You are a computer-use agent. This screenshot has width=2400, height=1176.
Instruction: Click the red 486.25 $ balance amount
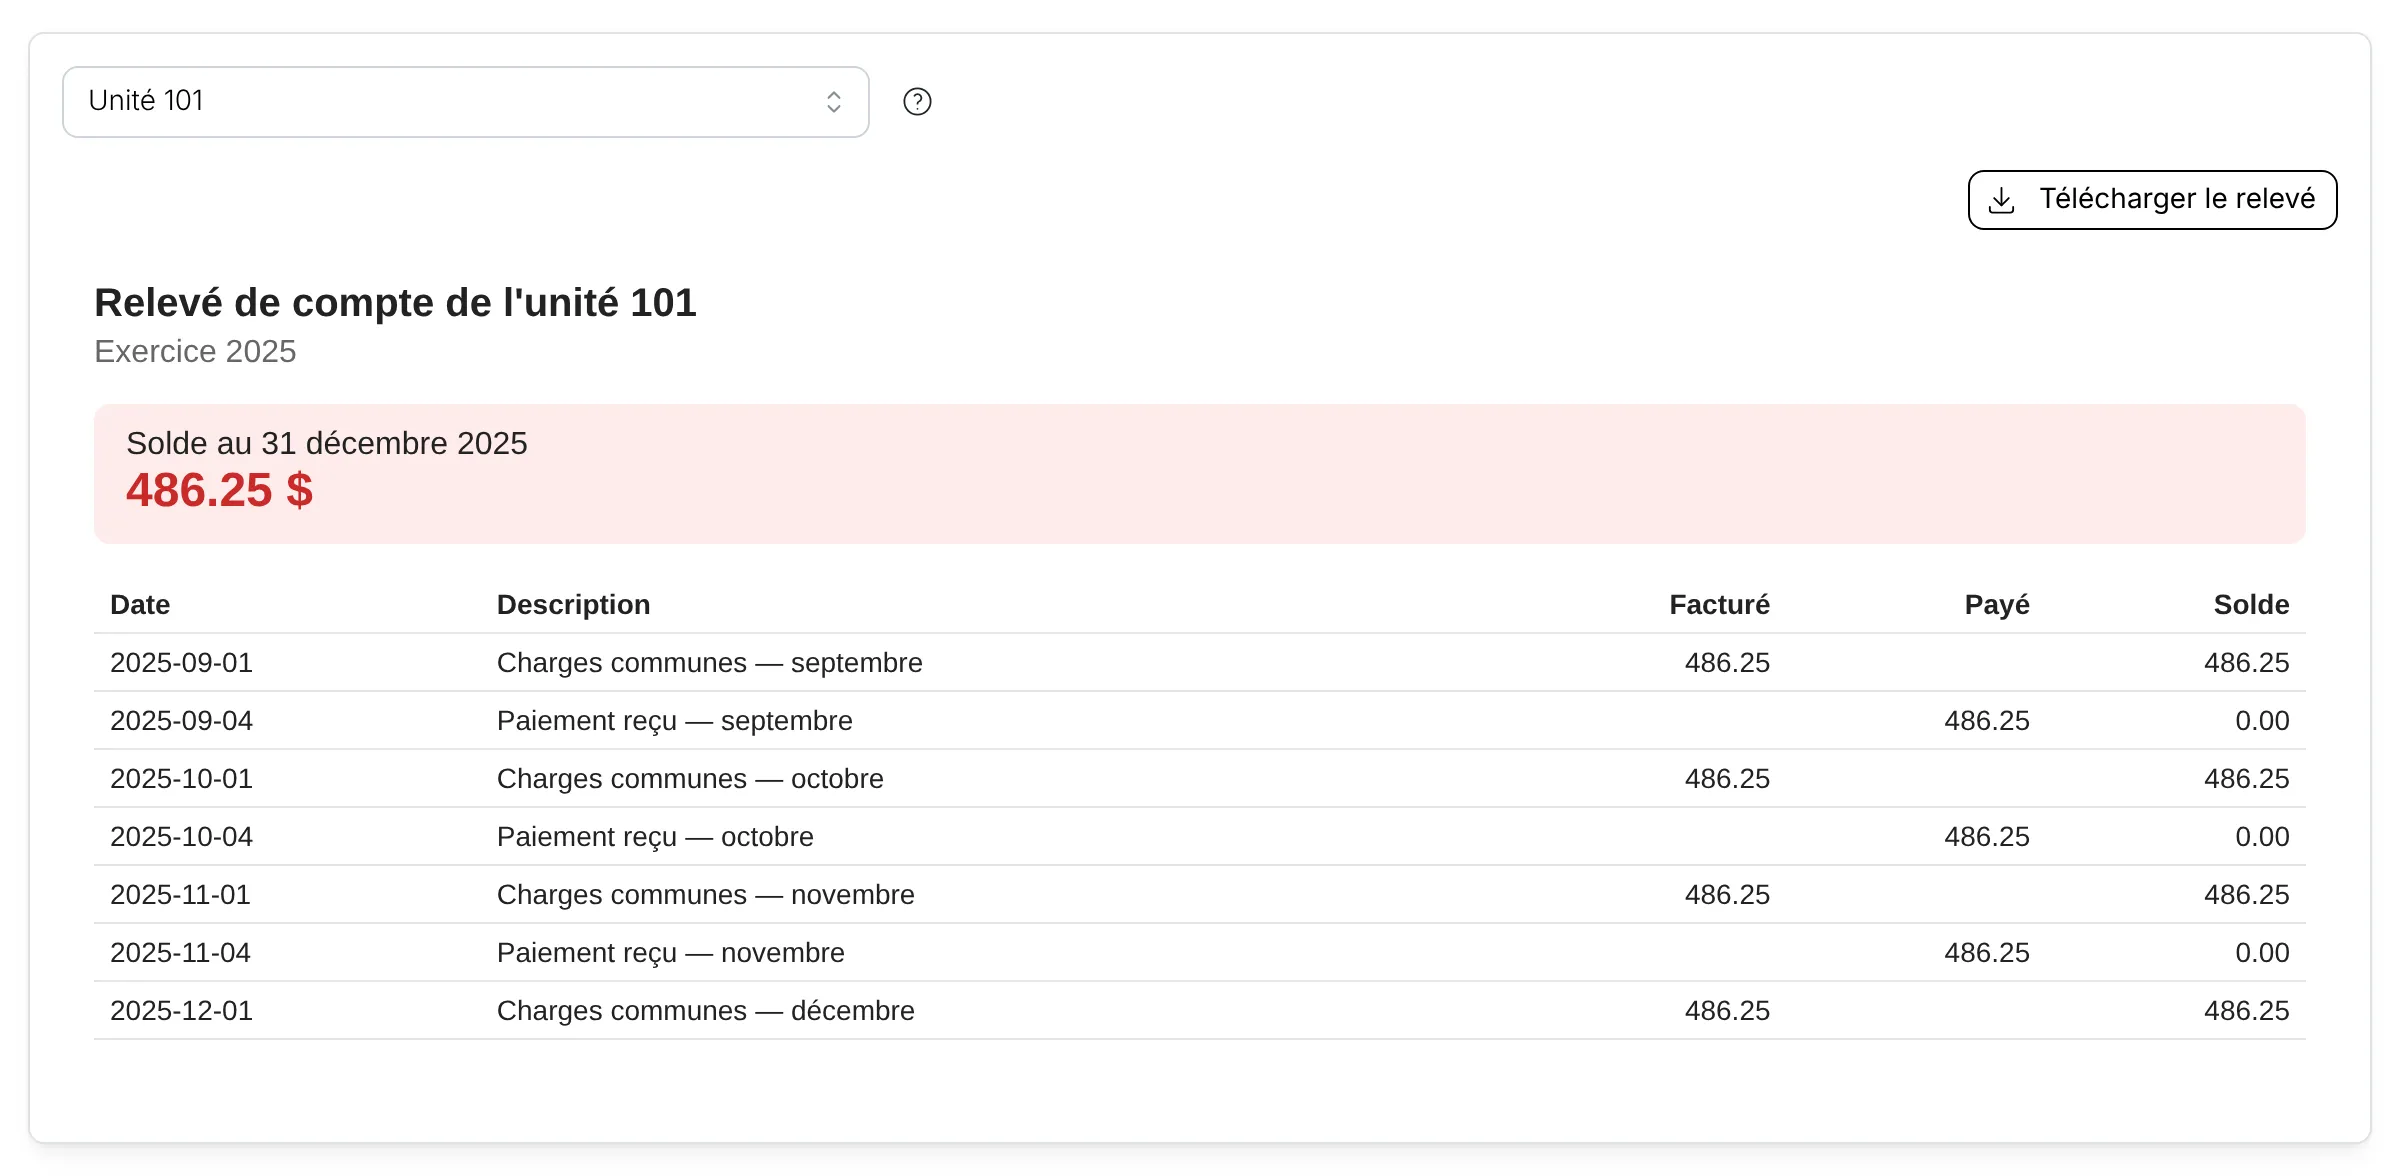click(x=219, y=491)
